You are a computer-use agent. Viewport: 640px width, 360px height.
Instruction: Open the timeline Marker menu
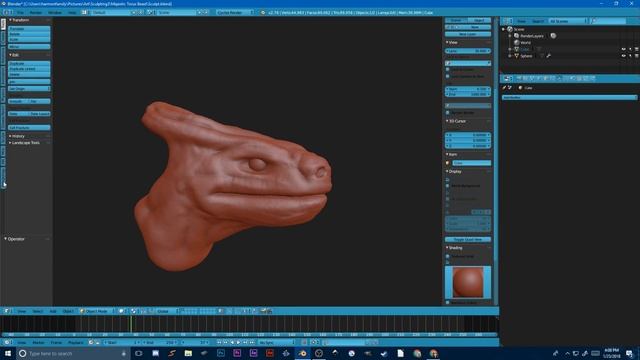pyautogui.click(x=38, y=342)
